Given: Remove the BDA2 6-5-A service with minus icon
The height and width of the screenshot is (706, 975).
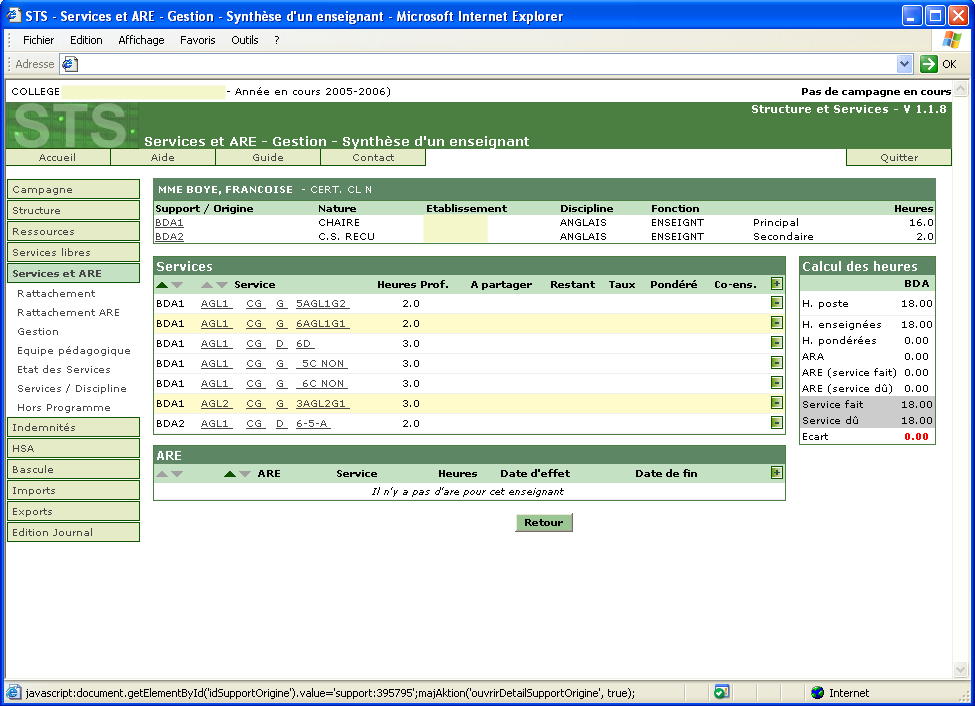Looking at the screenshot, I should [x=776, y=422].
